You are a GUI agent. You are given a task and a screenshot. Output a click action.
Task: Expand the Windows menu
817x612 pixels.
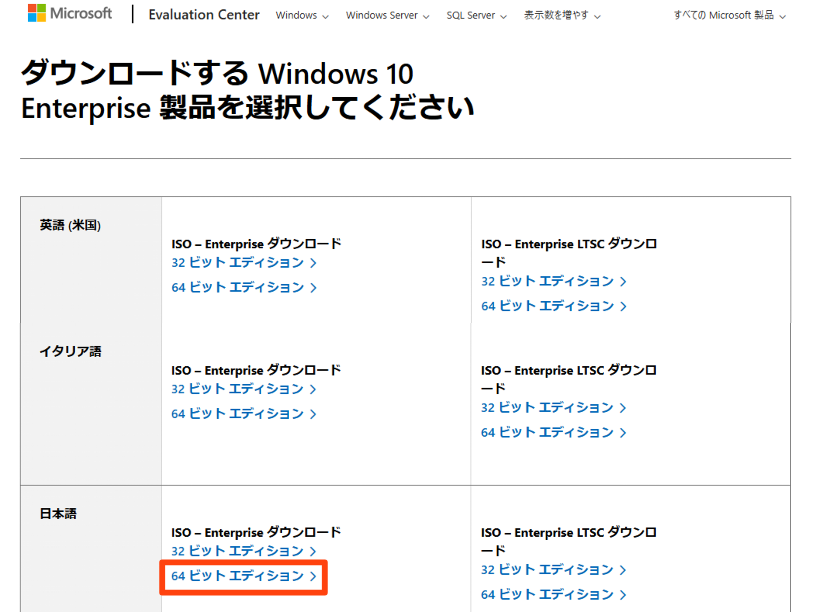[302, 16]
